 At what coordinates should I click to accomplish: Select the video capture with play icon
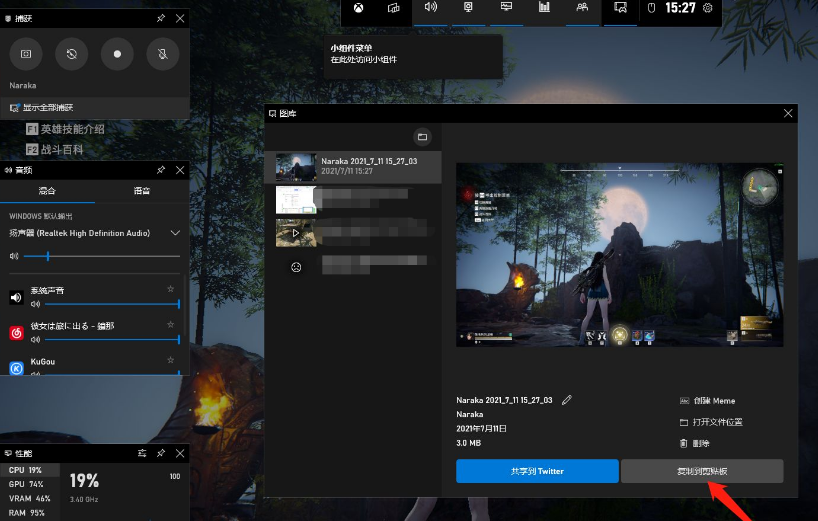(x=353, y=233)
